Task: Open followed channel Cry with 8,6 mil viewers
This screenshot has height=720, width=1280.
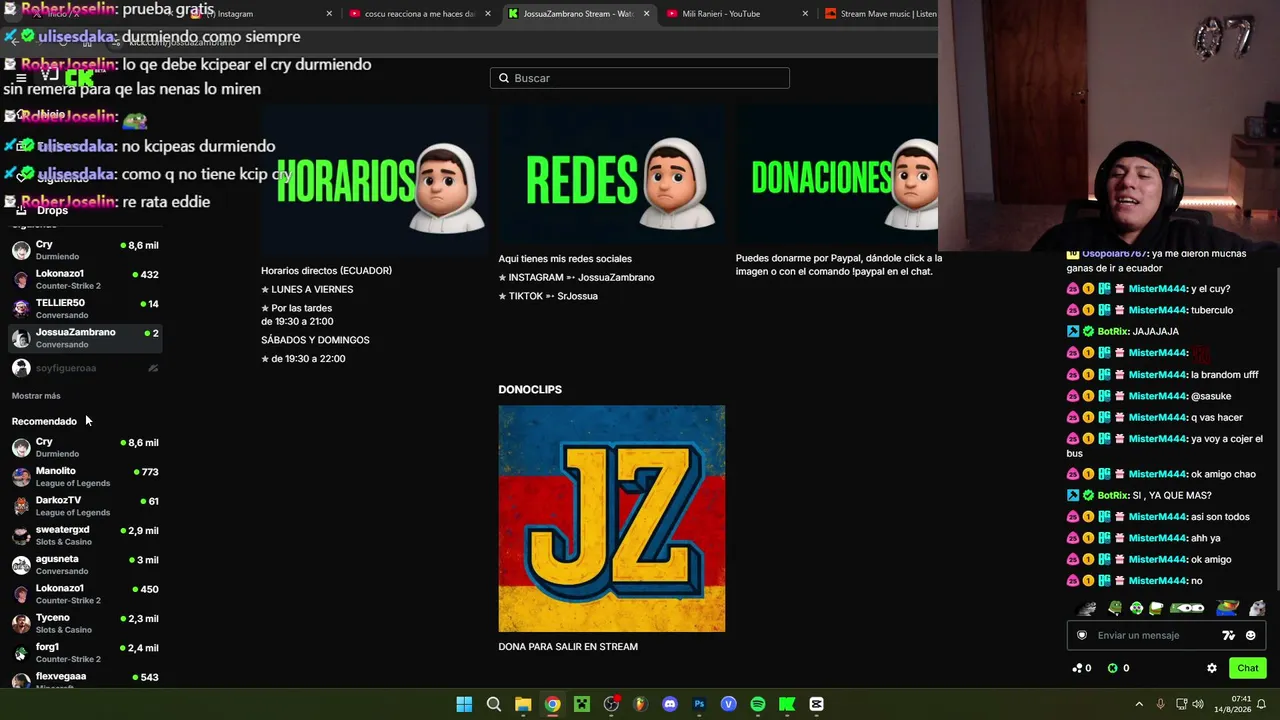Action: [x=85, y=250]
